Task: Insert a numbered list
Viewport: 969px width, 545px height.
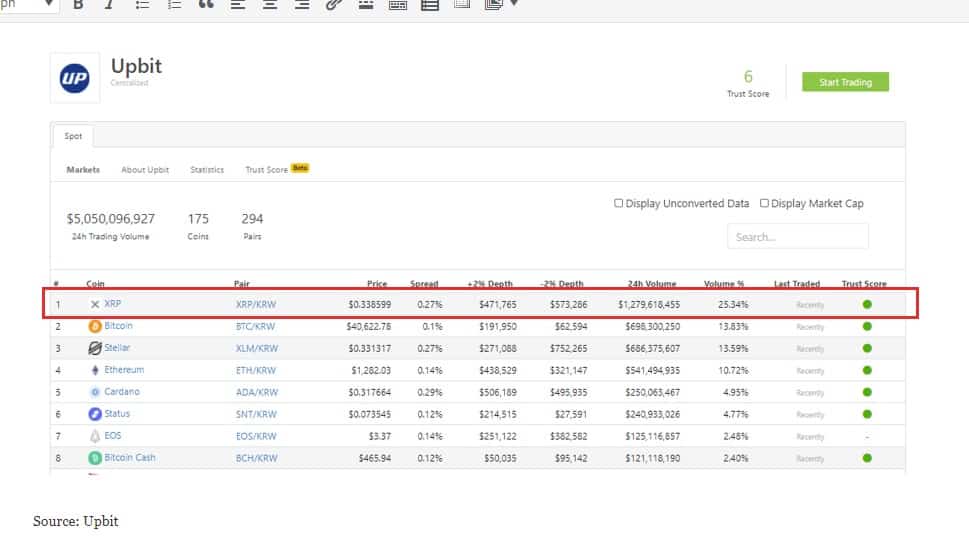Action: coord(174,5)
